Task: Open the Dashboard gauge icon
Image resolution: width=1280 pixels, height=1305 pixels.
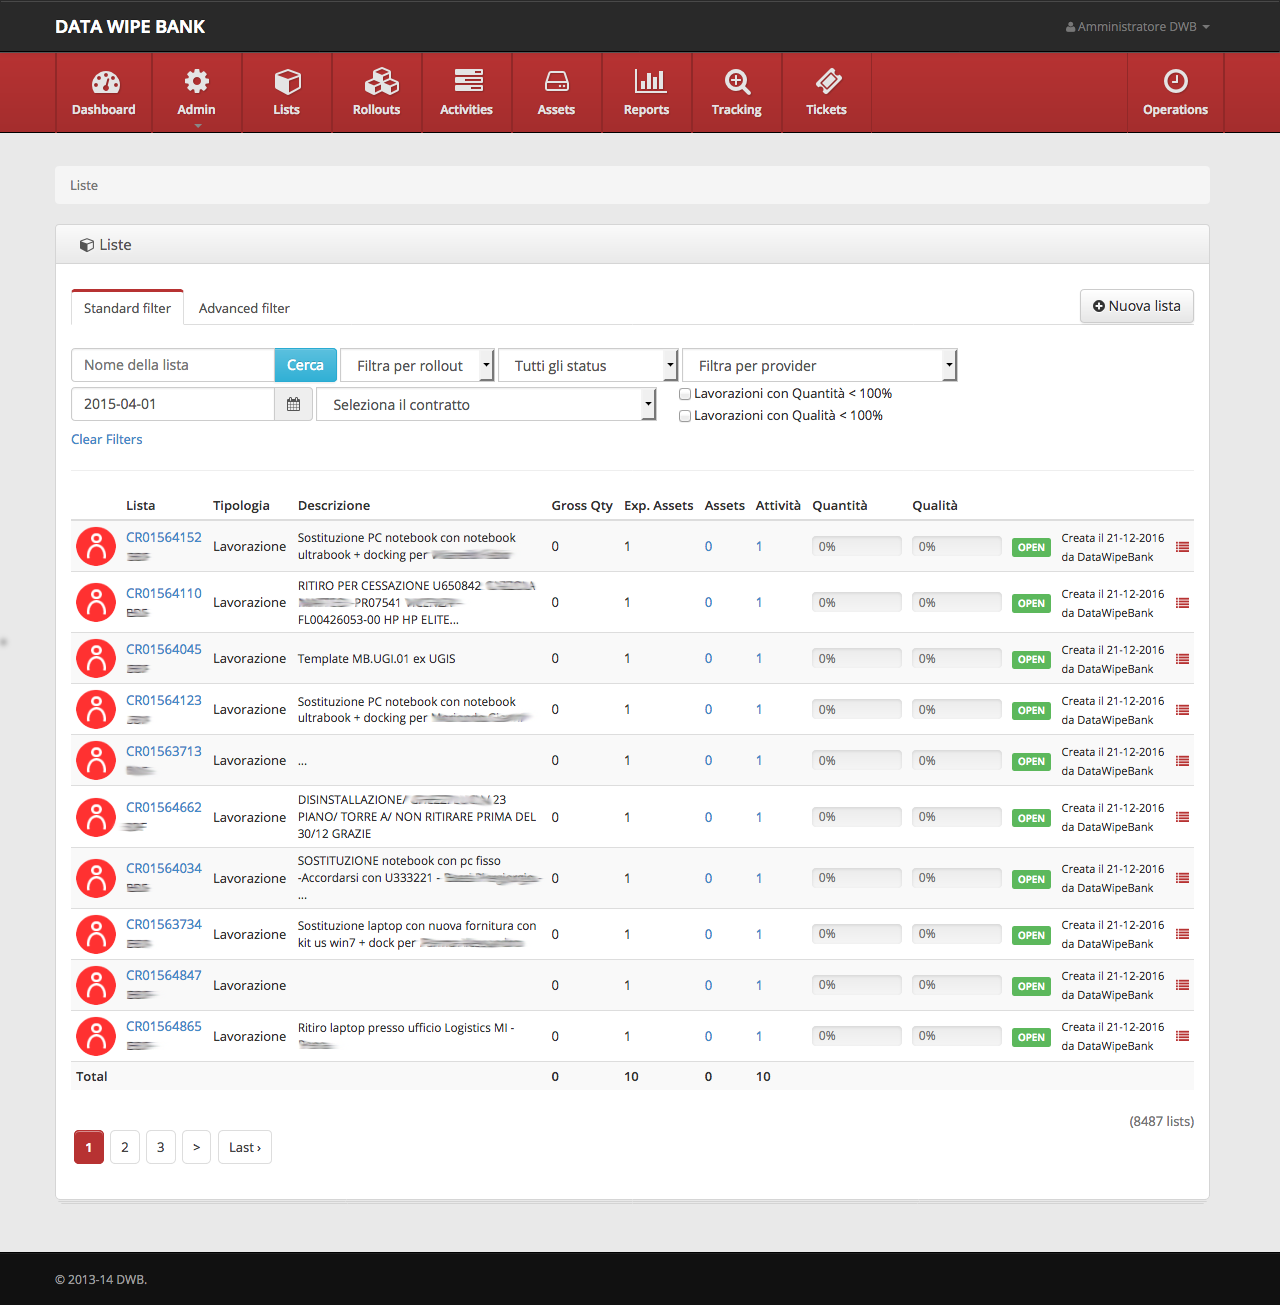Action: (105, 82)
